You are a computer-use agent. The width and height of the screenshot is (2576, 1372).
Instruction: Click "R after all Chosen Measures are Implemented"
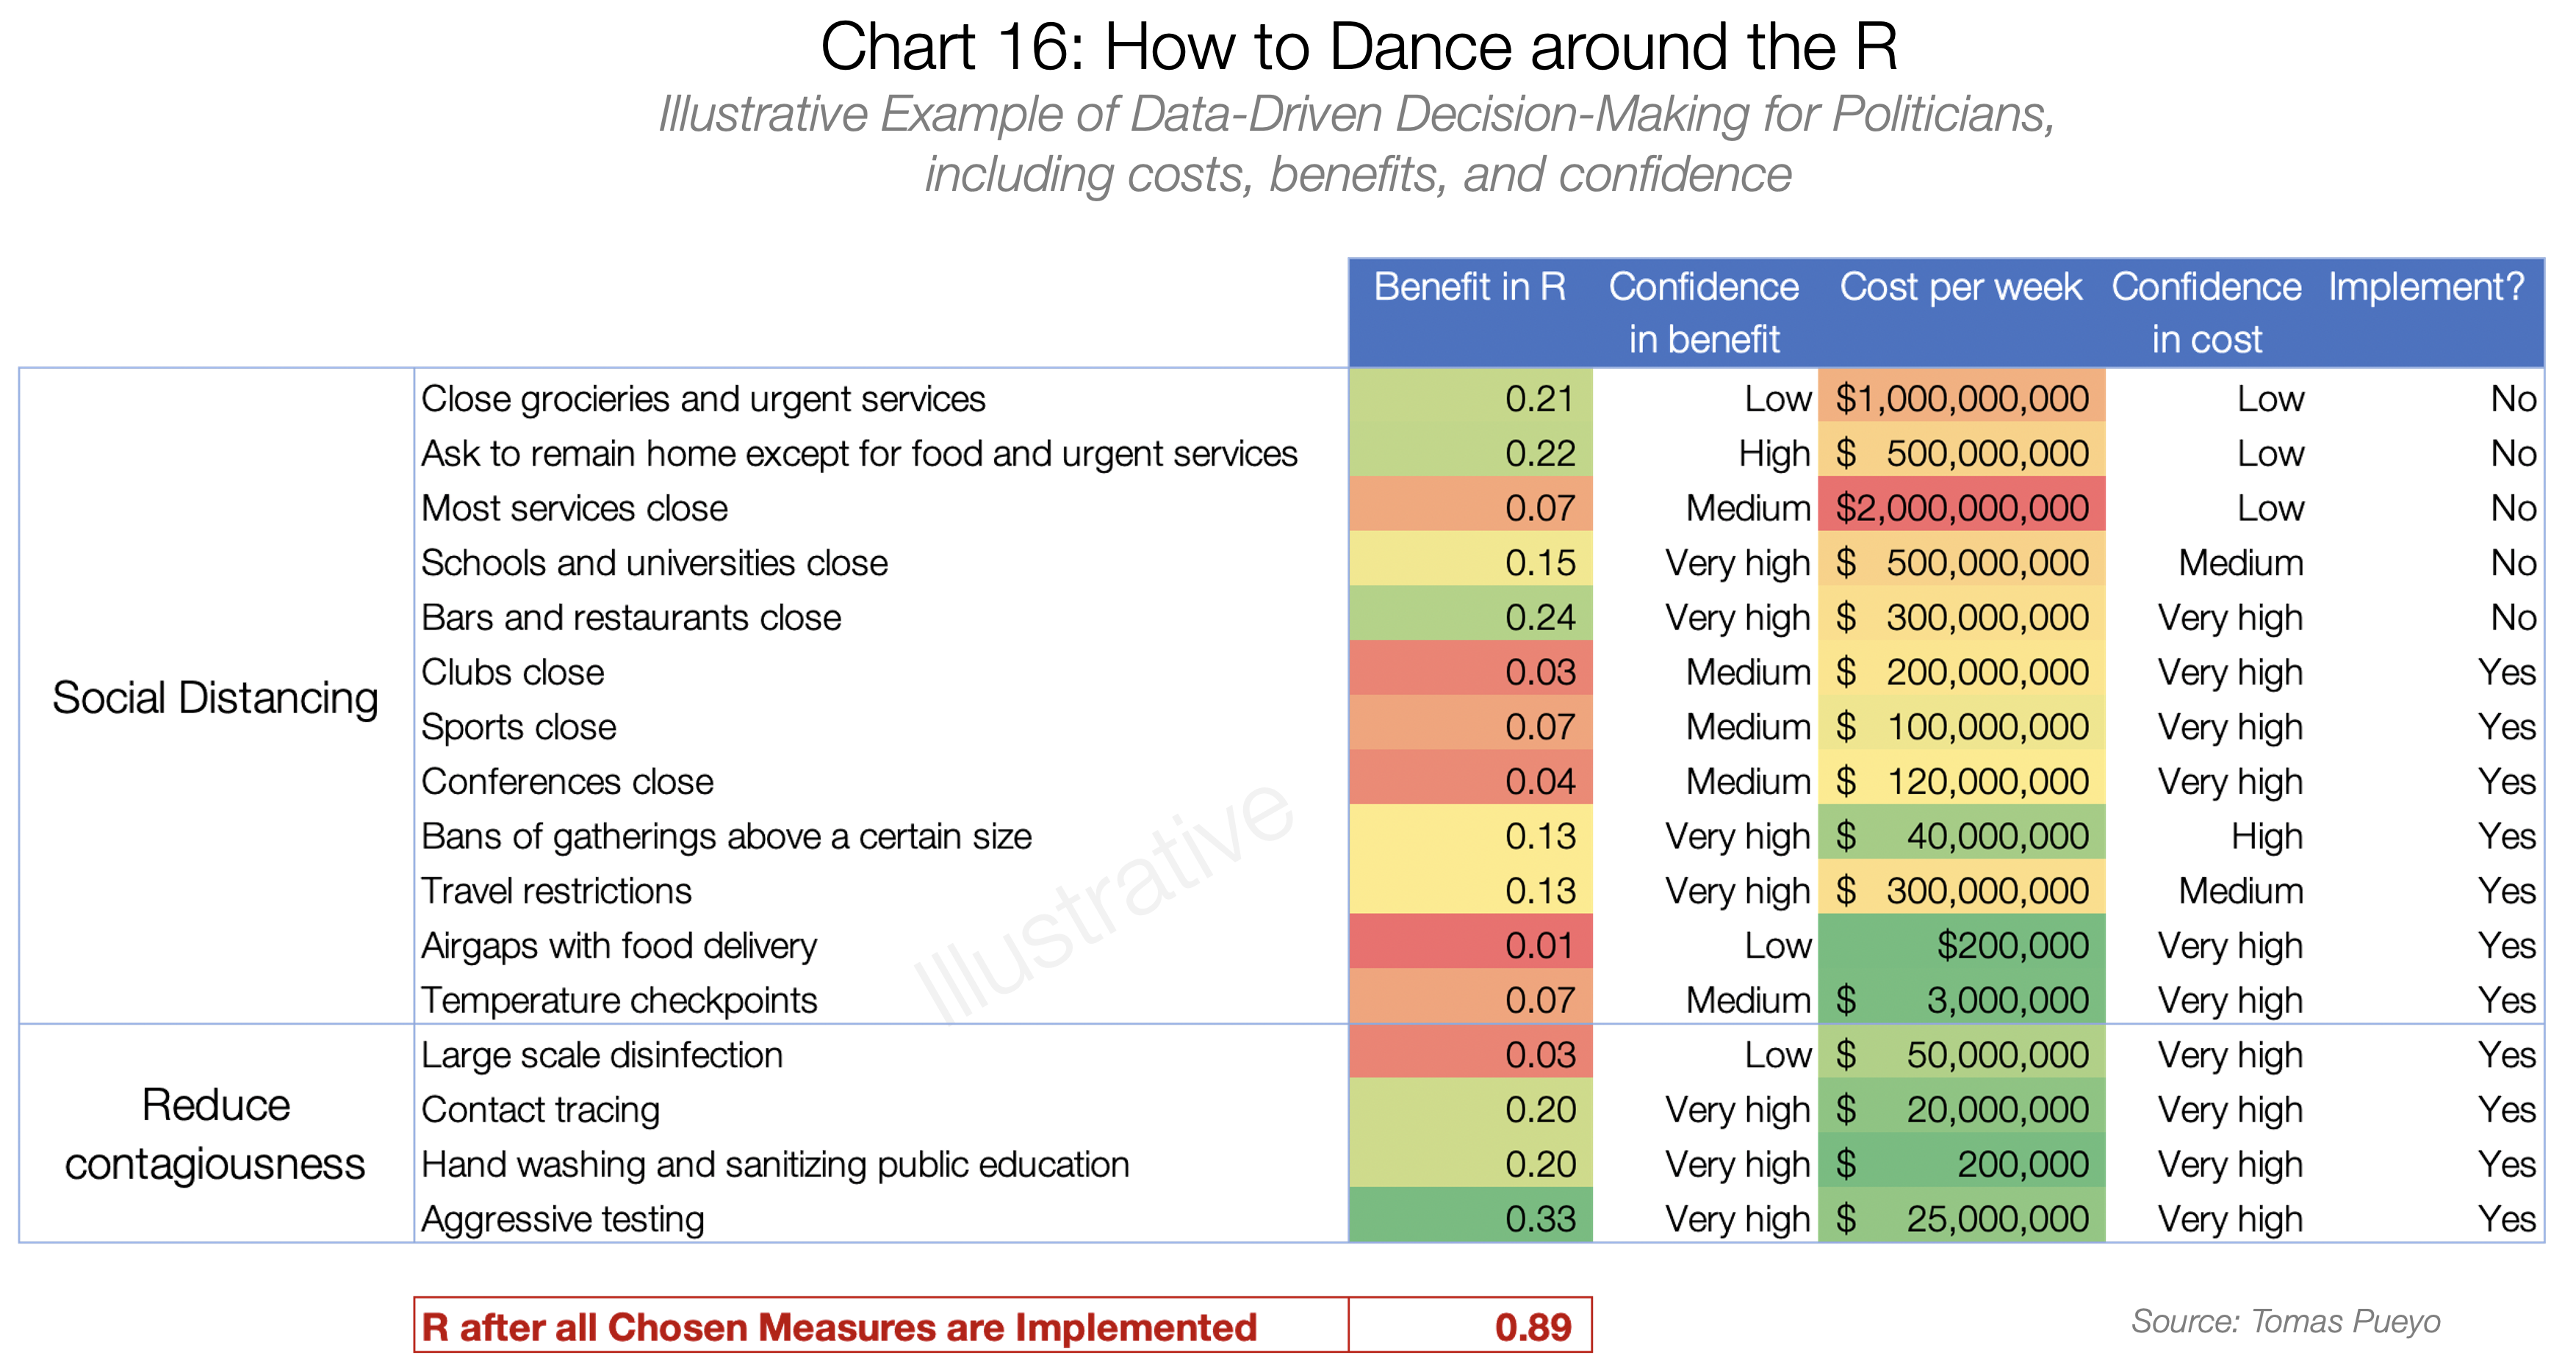click(x=838, y=1327)
